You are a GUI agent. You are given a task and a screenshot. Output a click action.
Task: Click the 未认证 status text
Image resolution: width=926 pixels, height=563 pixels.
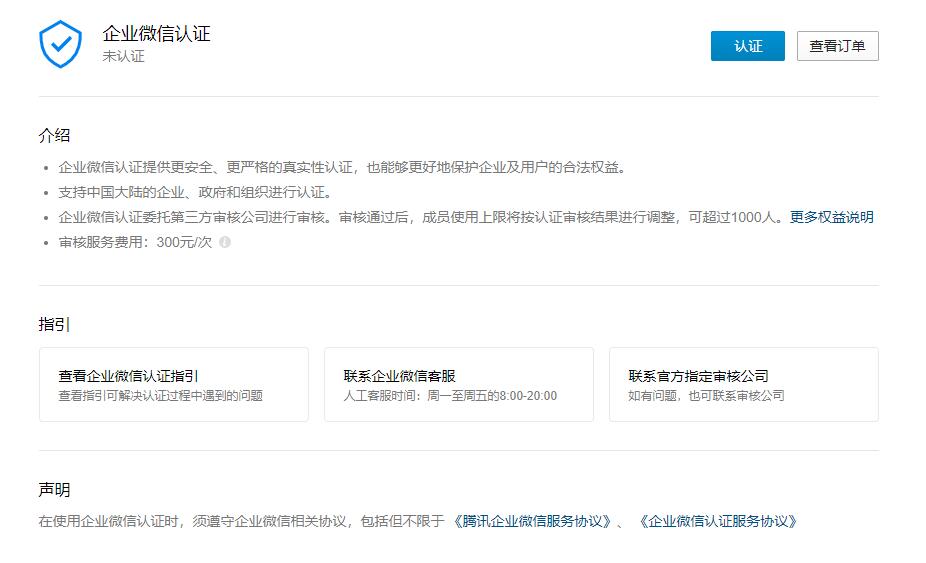coord(123,56)
